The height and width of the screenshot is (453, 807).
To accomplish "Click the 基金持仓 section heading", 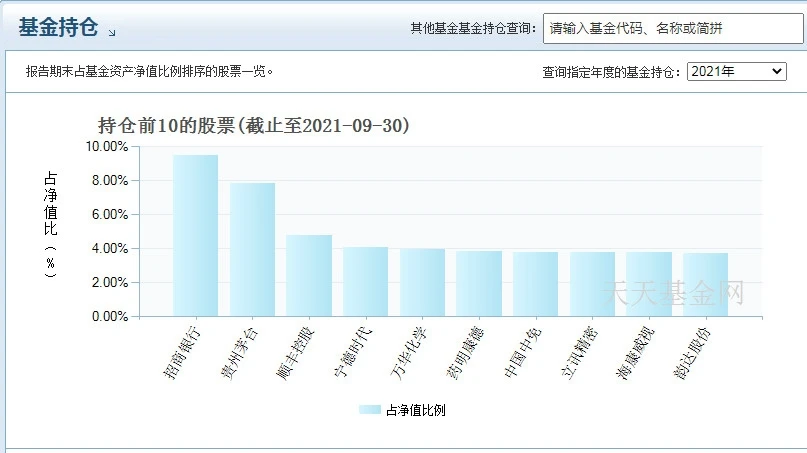I will click(58, 27).
